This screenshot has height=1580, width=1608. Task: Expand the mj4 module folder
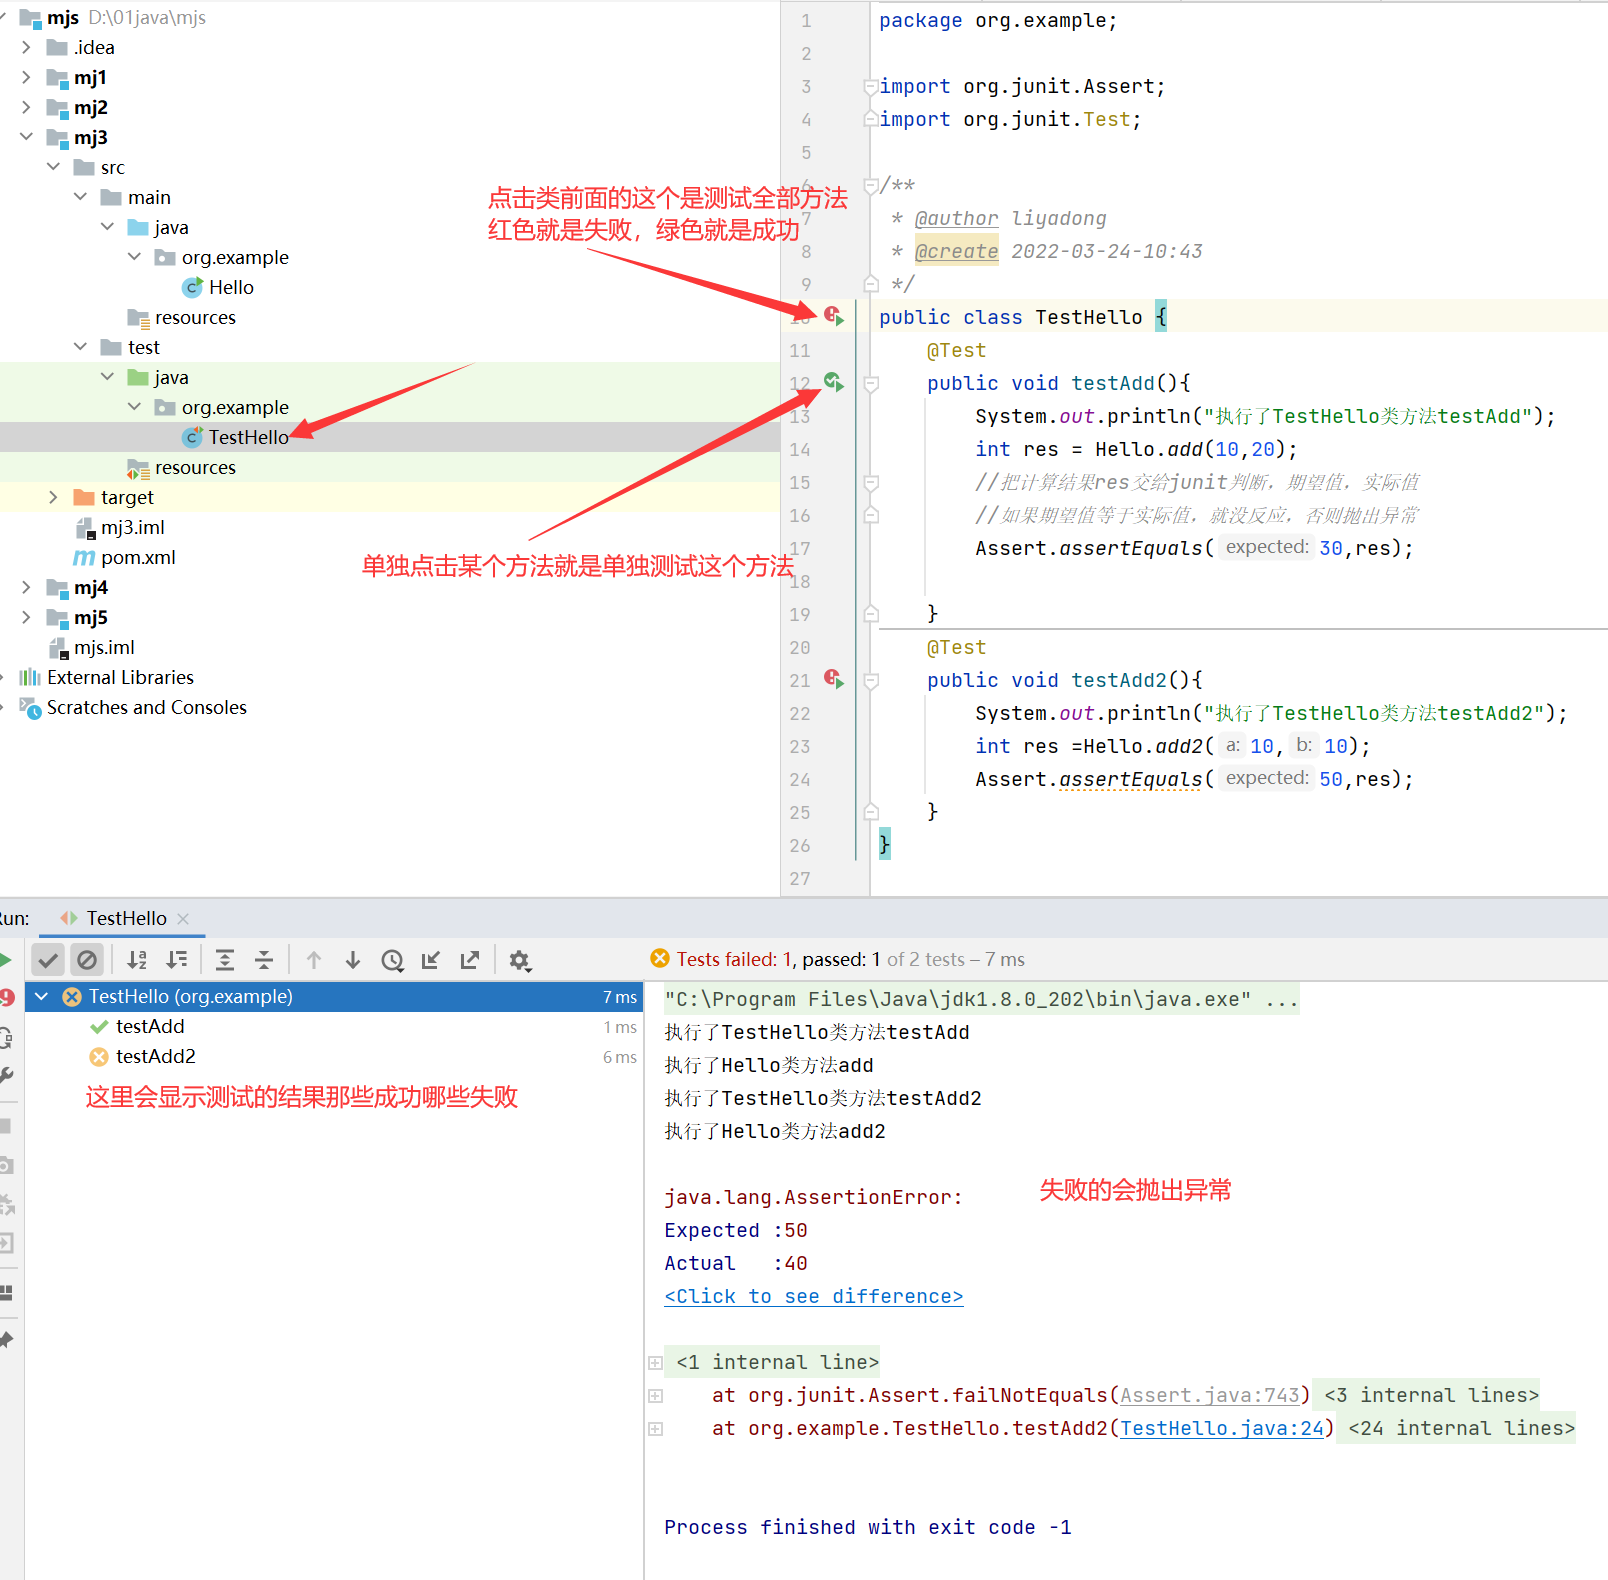(26, 587)
